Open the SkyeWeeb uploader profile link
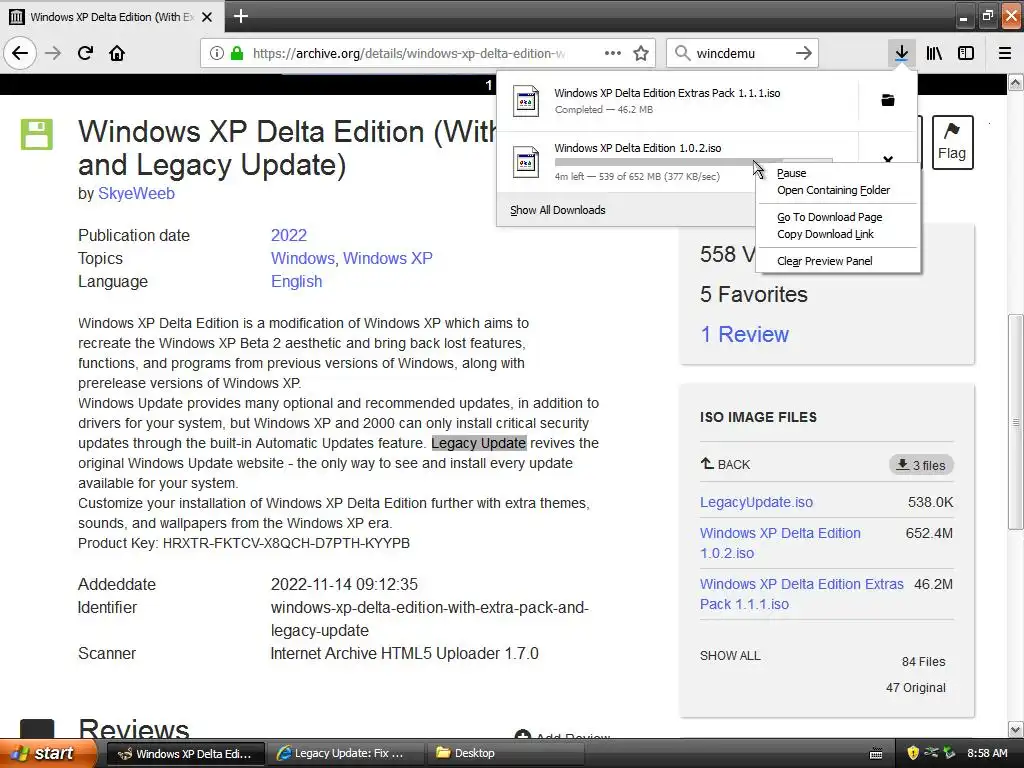The width and height of the screenshot is (1024, 768). coord(136,193)
